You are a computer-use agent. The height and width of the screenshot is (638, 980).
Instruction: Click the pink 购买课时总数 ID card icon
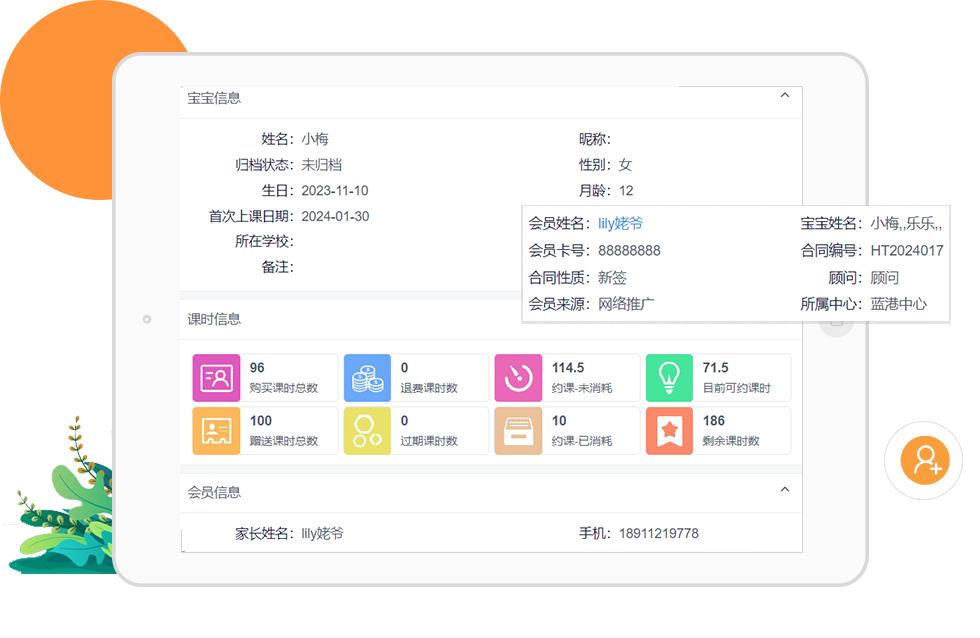tap(216, 378)
